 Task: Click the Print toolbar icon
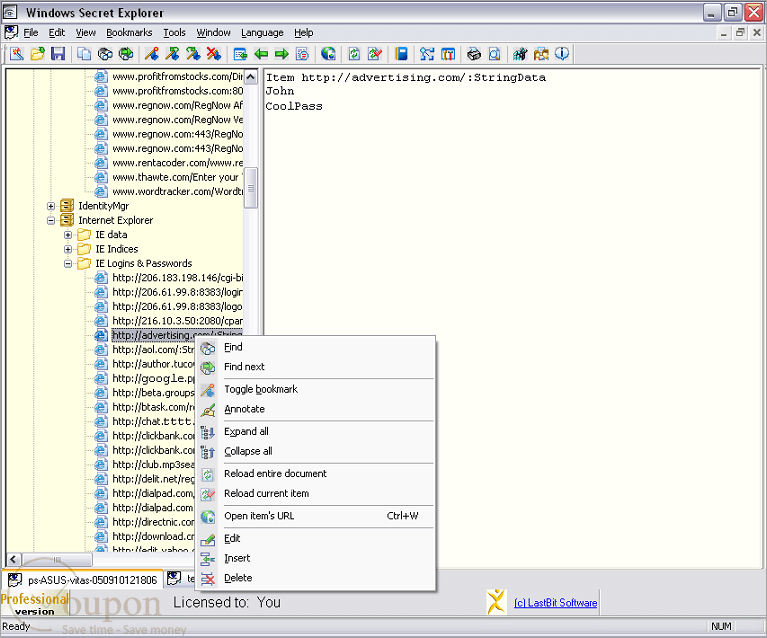[x=474, y=54]
